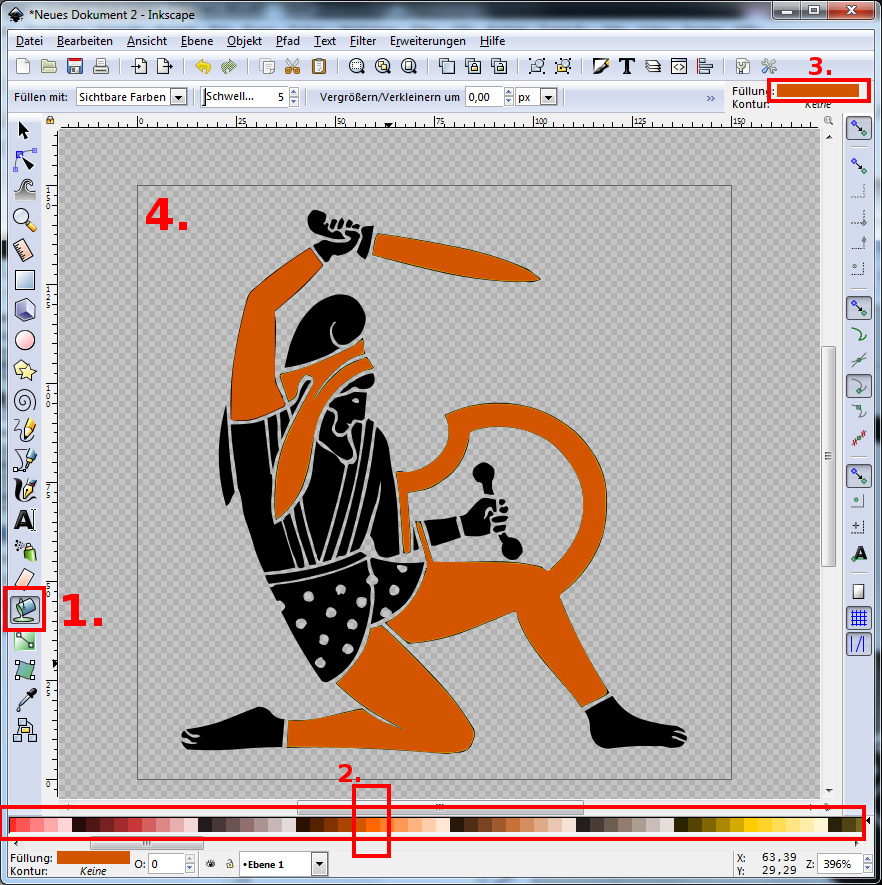This screenshot has height=885, width=882.
Task: Toggle snapping to cusp nodes
Action: coord(858,387)
